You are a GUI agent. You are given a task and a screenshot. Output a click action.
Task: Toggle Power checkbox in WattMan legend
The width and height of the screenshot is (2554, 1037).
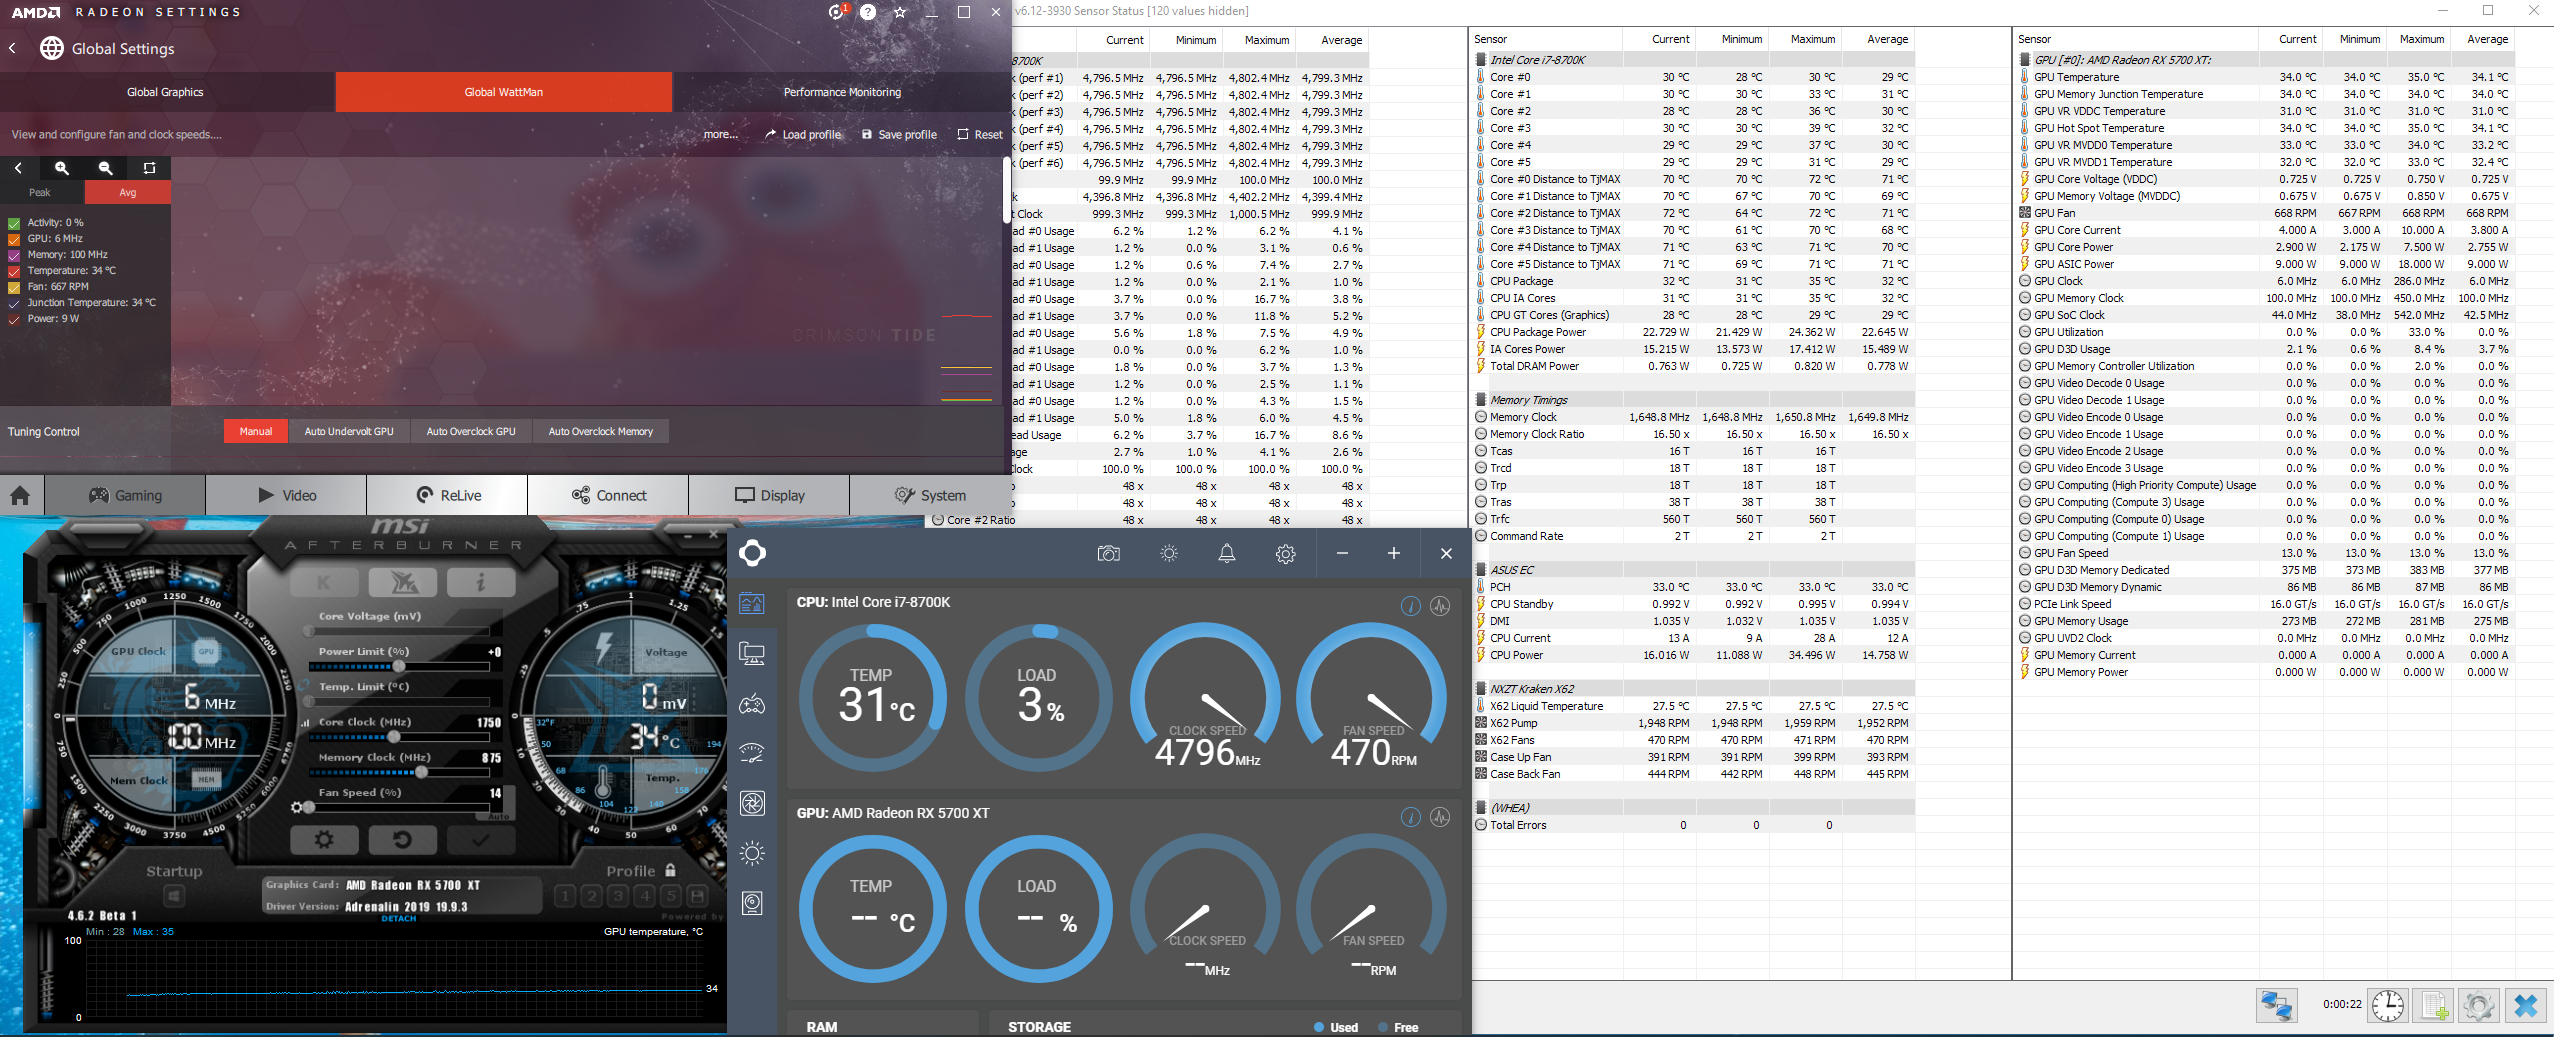click(14, 319)
